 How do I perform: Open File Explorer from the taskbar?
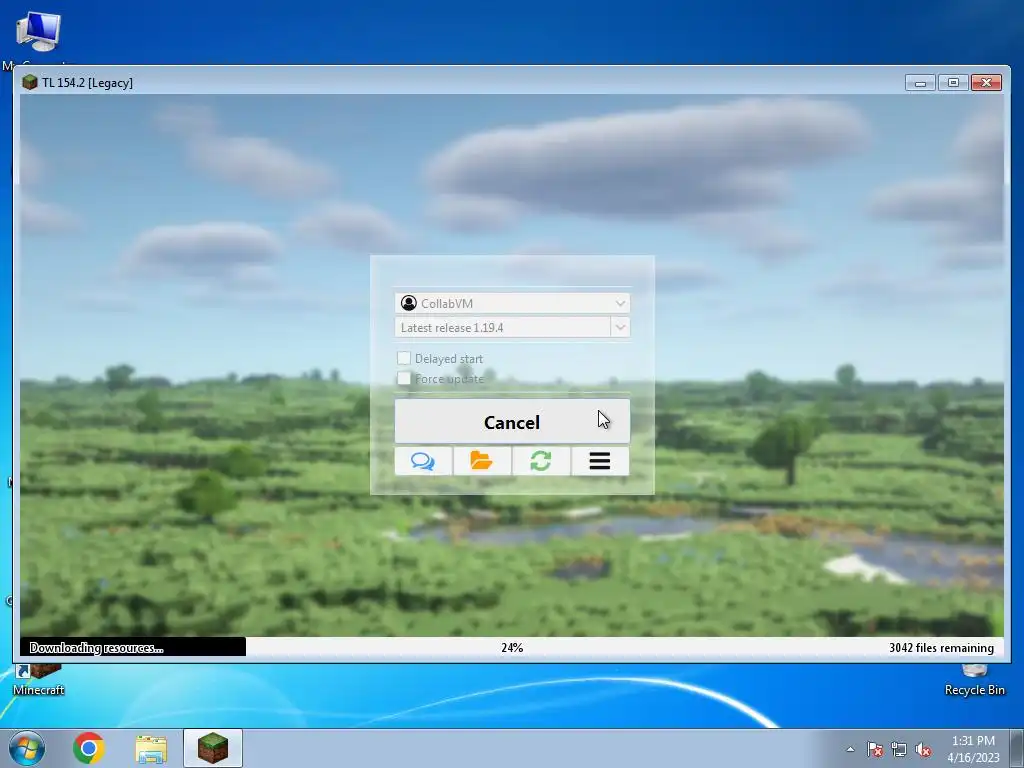coord(151,749)
